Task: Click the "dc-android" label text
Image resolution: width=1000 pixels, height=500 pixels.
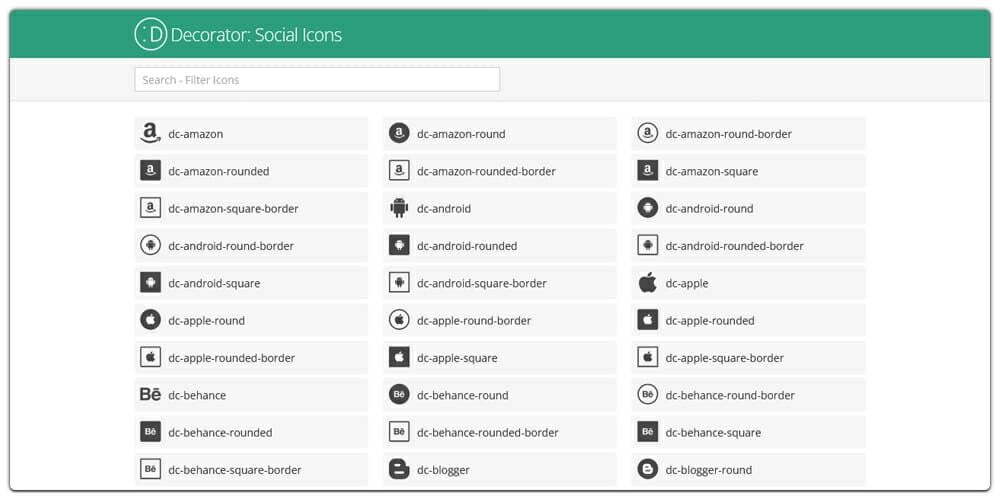Action: 444,209
